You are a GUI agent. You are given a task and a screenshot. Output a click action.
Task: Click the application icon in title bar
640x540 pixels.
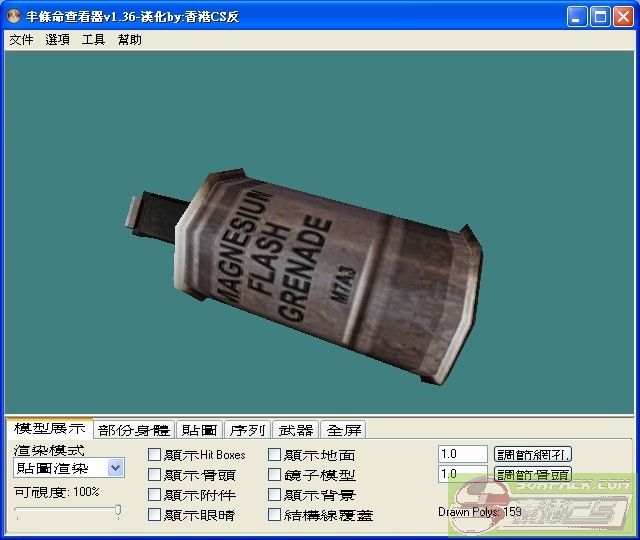pyautogui.click(x=13, y=16)
